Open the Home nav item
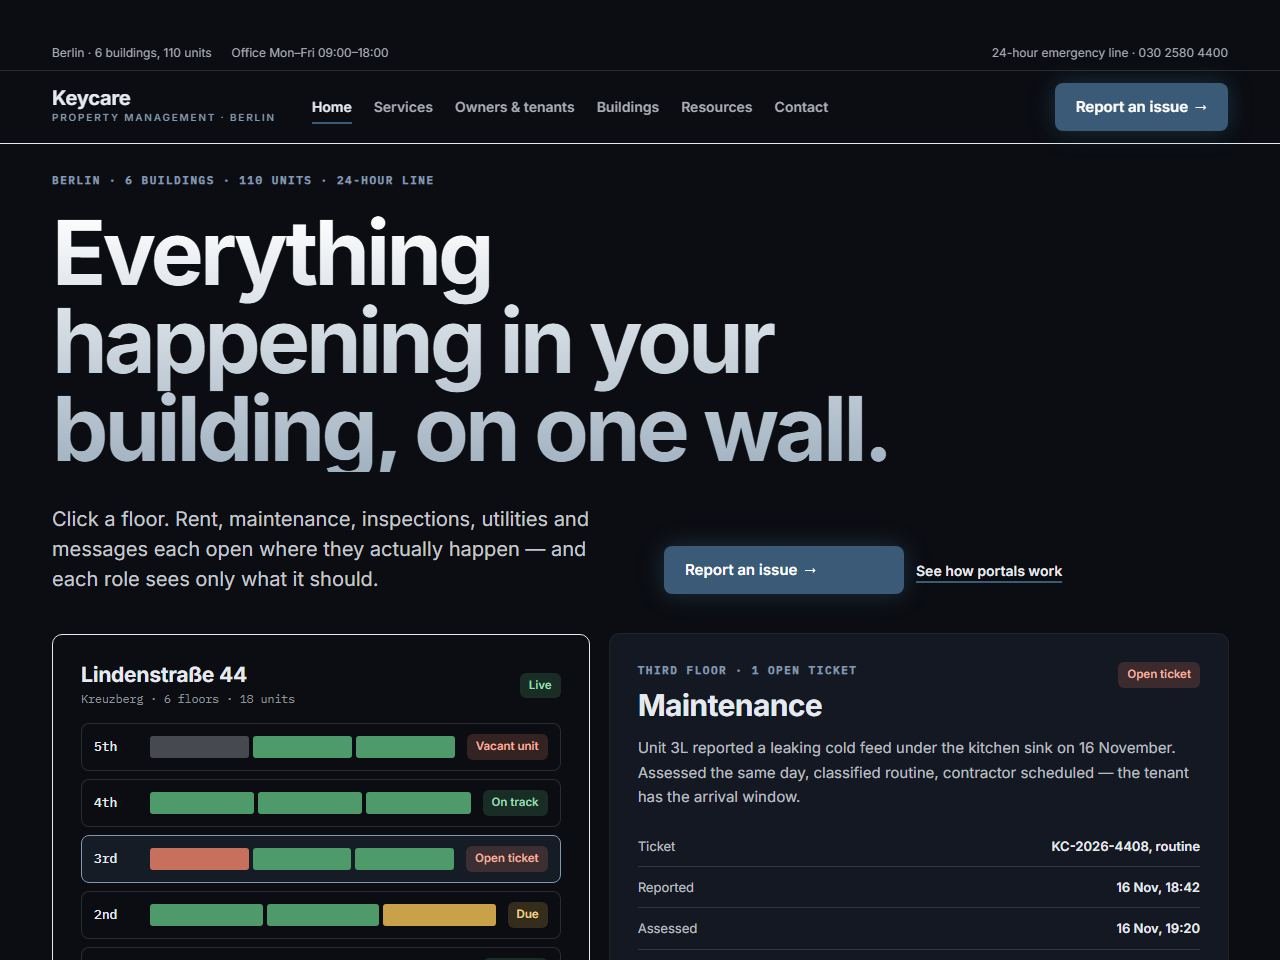The image size is (1280, 960). (332, 107)
